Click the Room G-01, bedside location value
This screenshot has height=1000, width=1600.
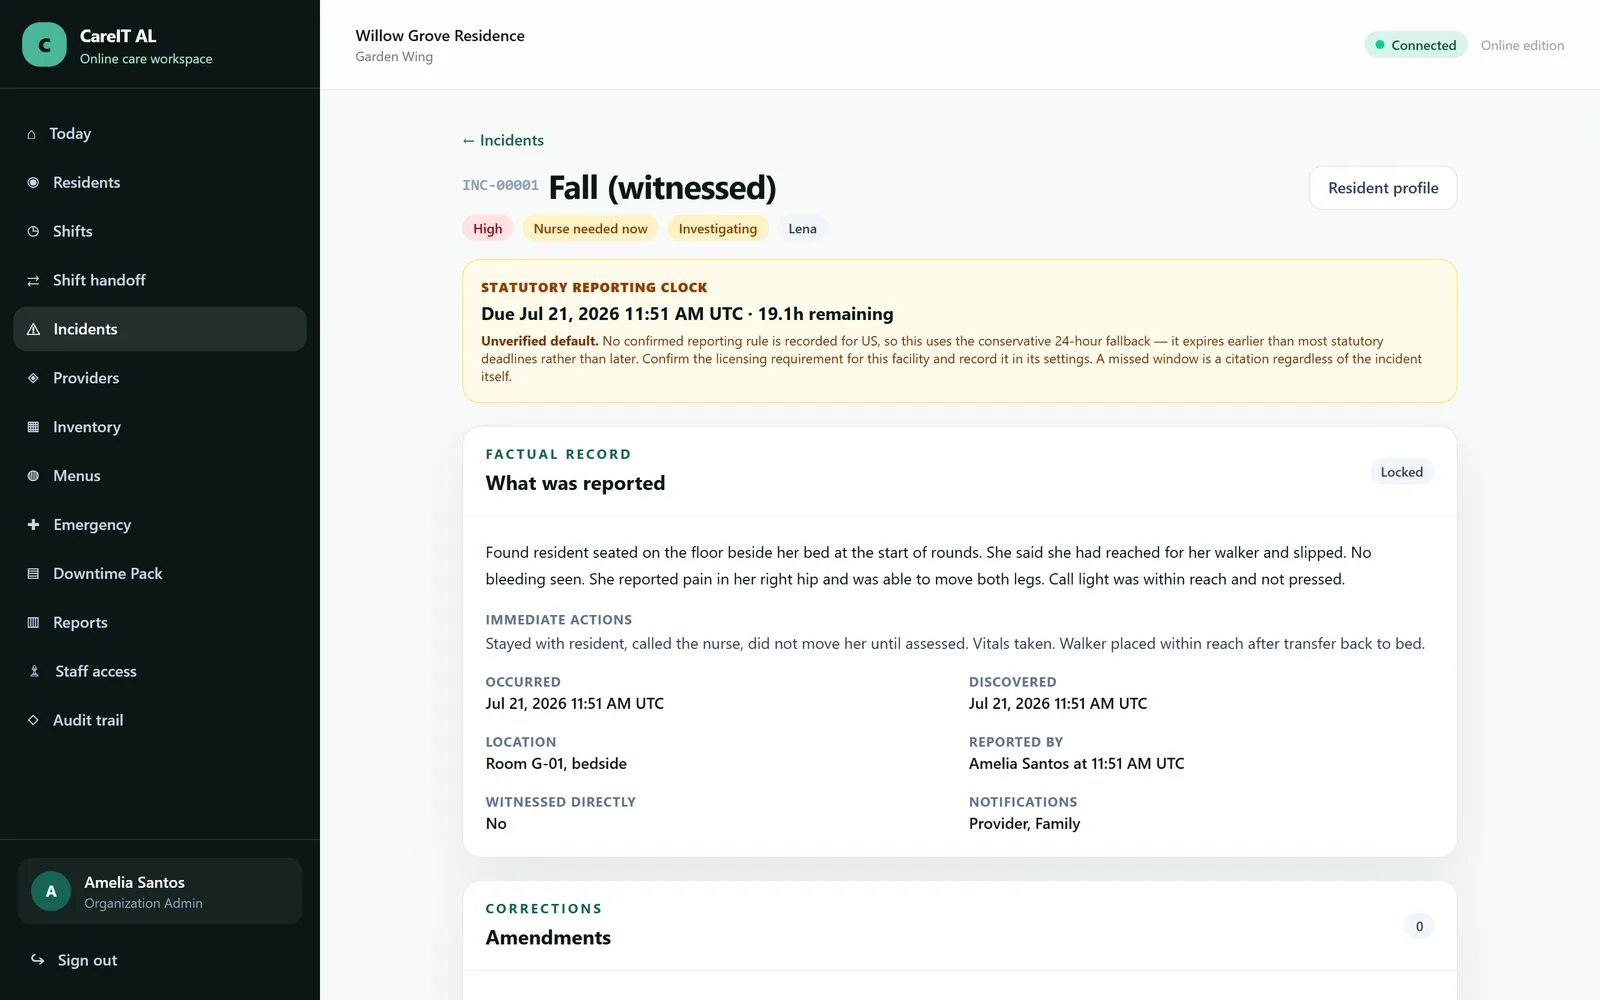556,764
